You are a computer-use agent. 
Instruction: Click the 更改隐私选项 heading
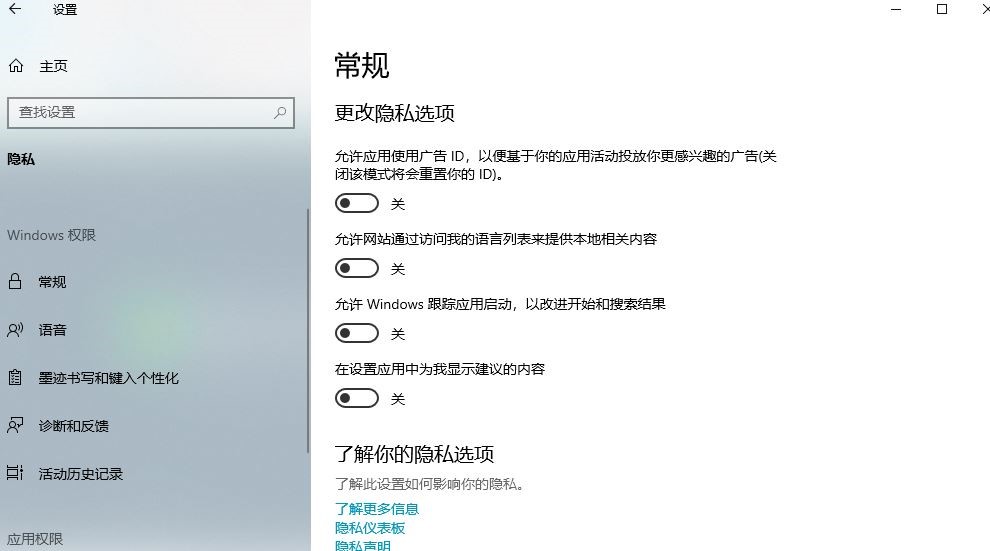click(395, 113)
